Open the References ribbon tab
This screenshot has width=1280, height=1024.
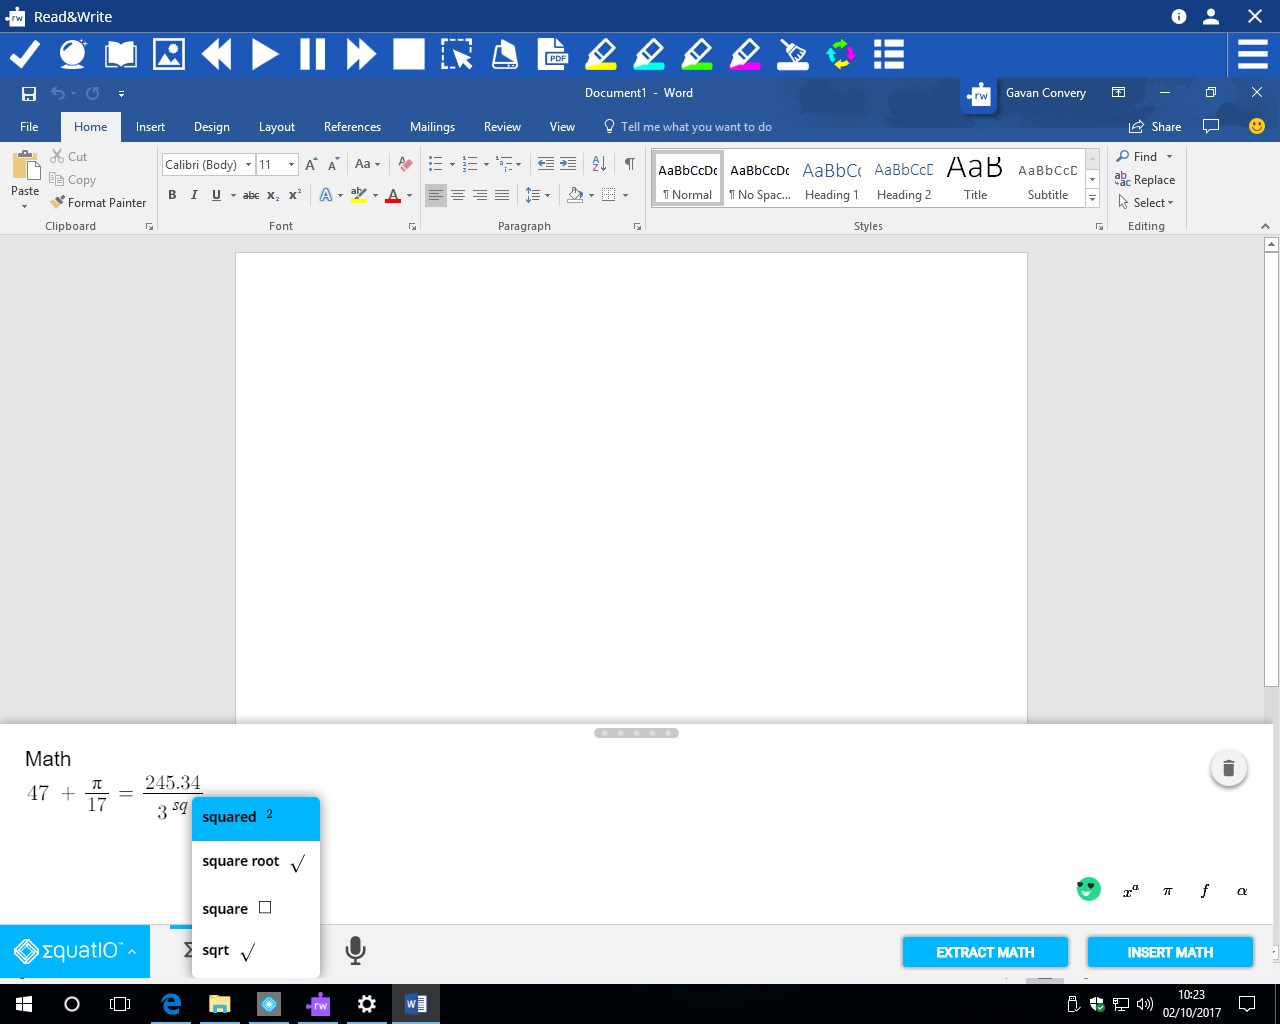click(352, 126)
